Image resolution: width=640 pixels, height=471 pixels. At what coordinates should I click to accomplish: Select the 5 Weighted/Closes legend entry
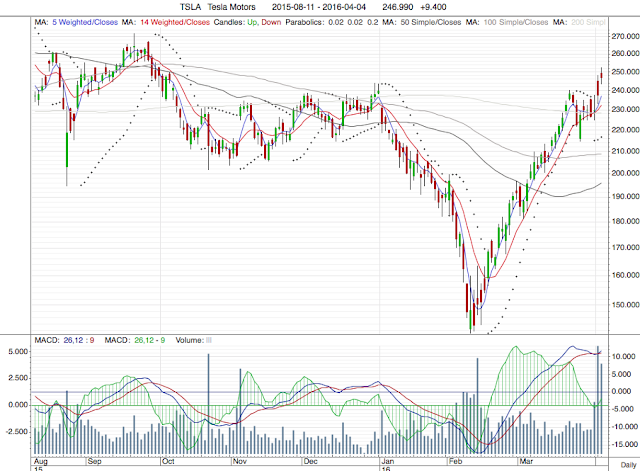click(x=85, y=22)
